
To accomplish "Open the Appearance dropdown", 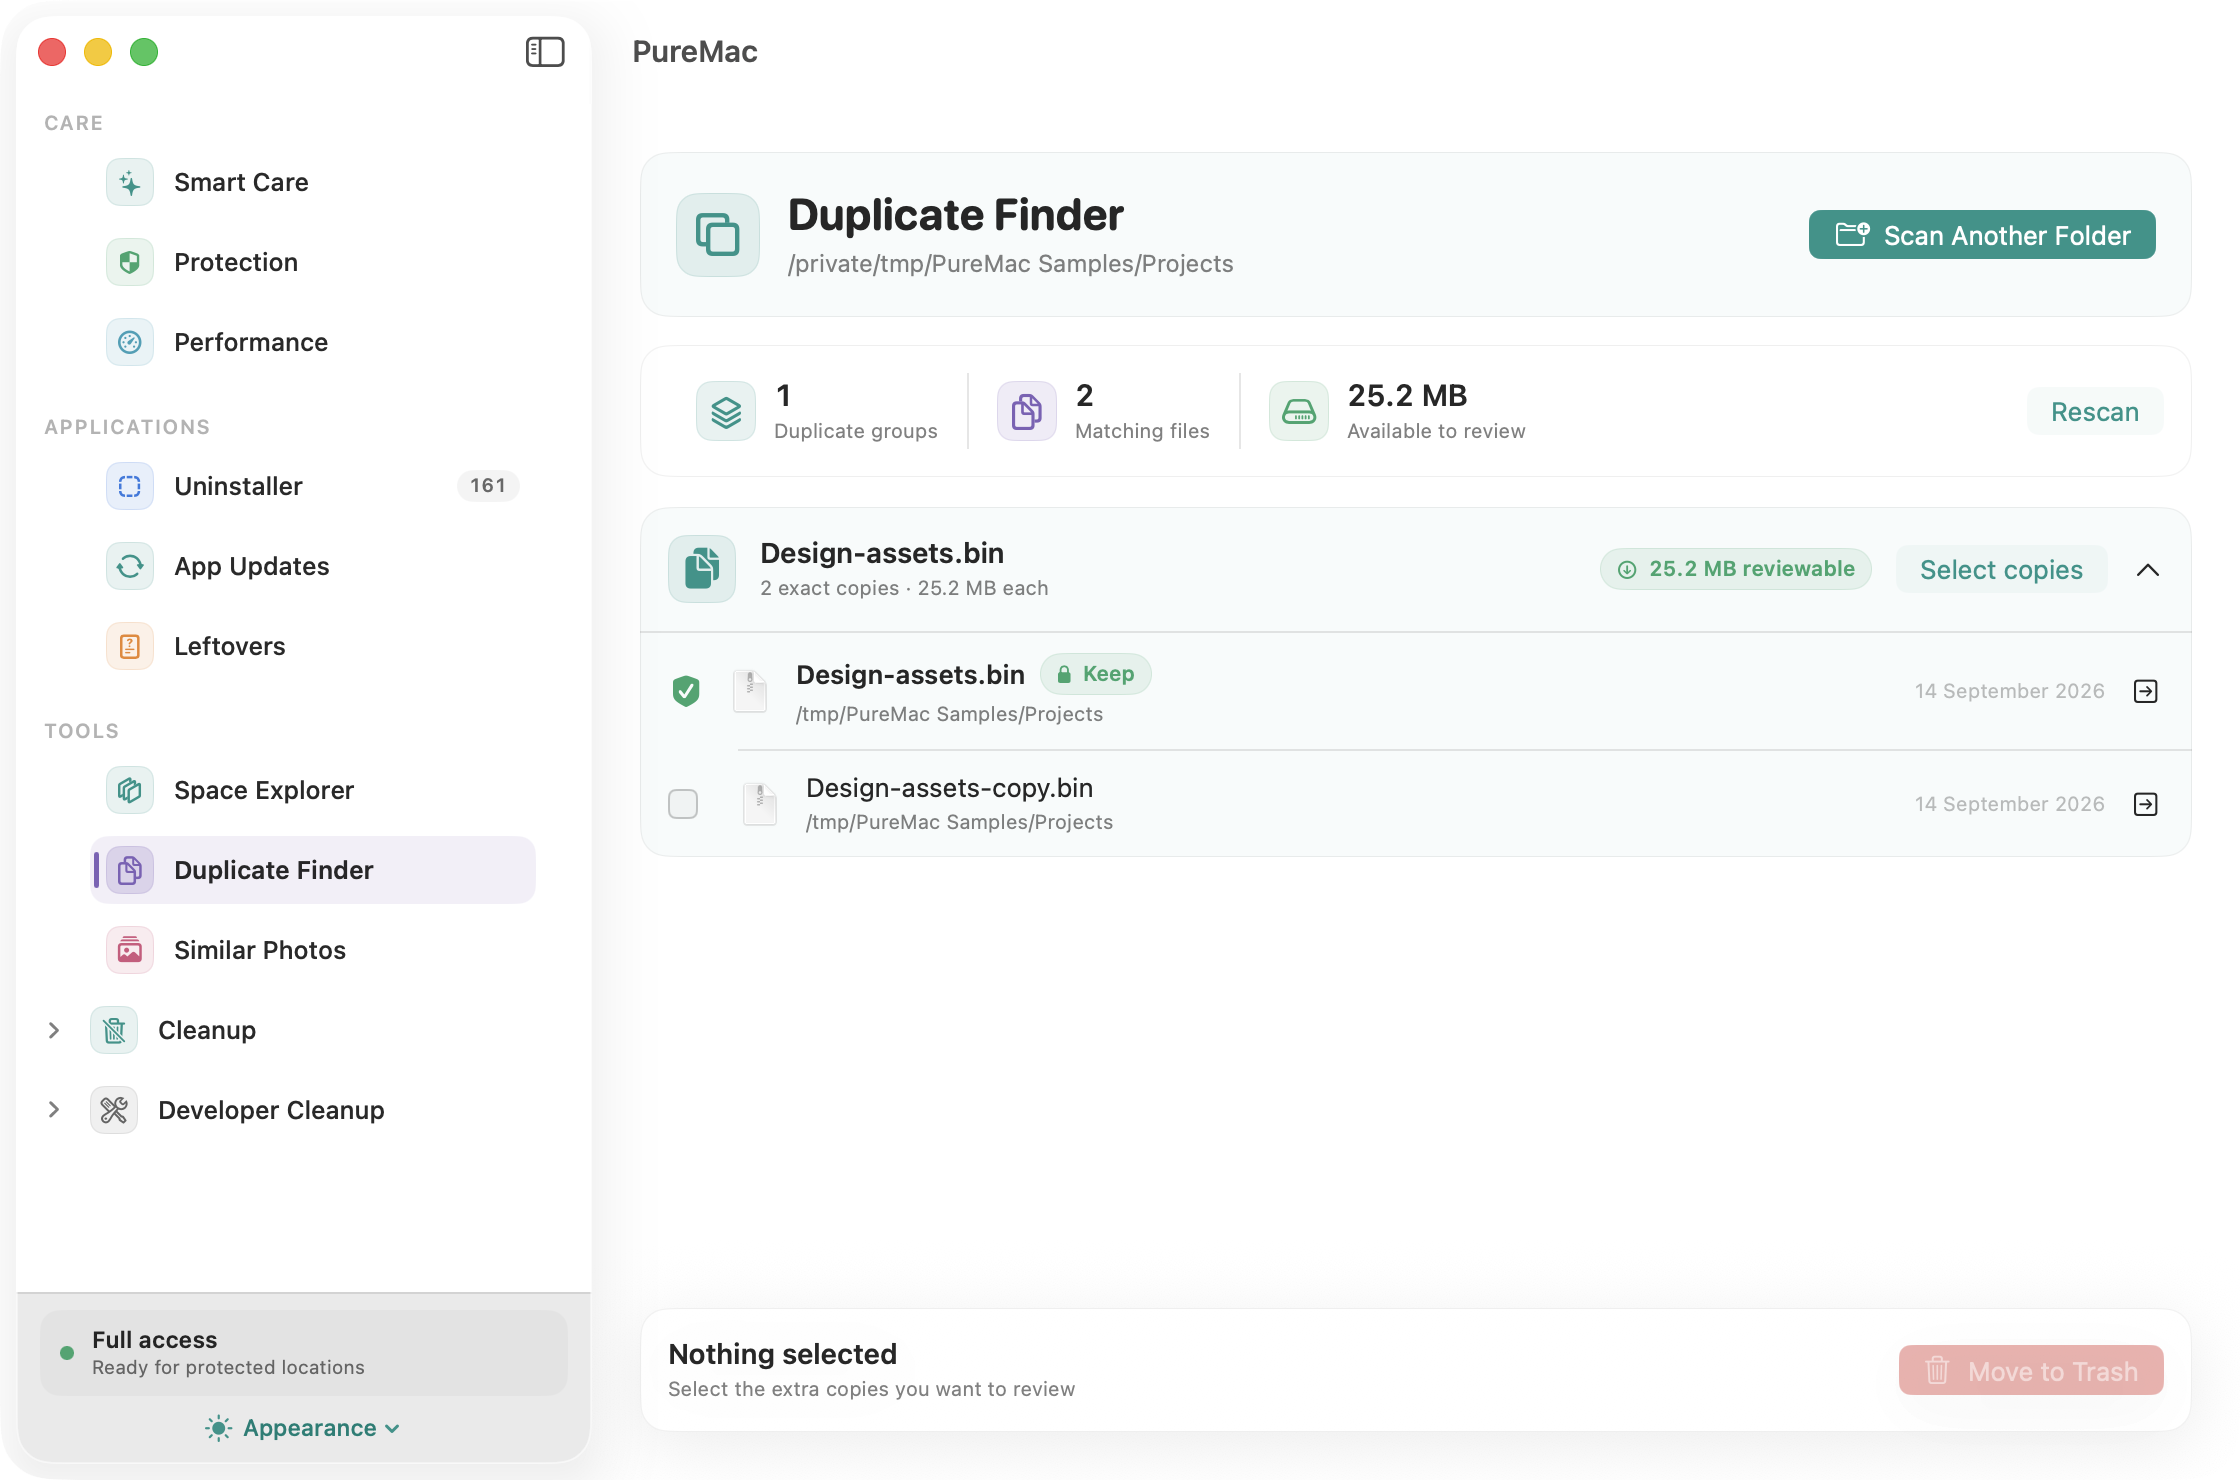I will pyautogui.click(x=303, y=1428).
